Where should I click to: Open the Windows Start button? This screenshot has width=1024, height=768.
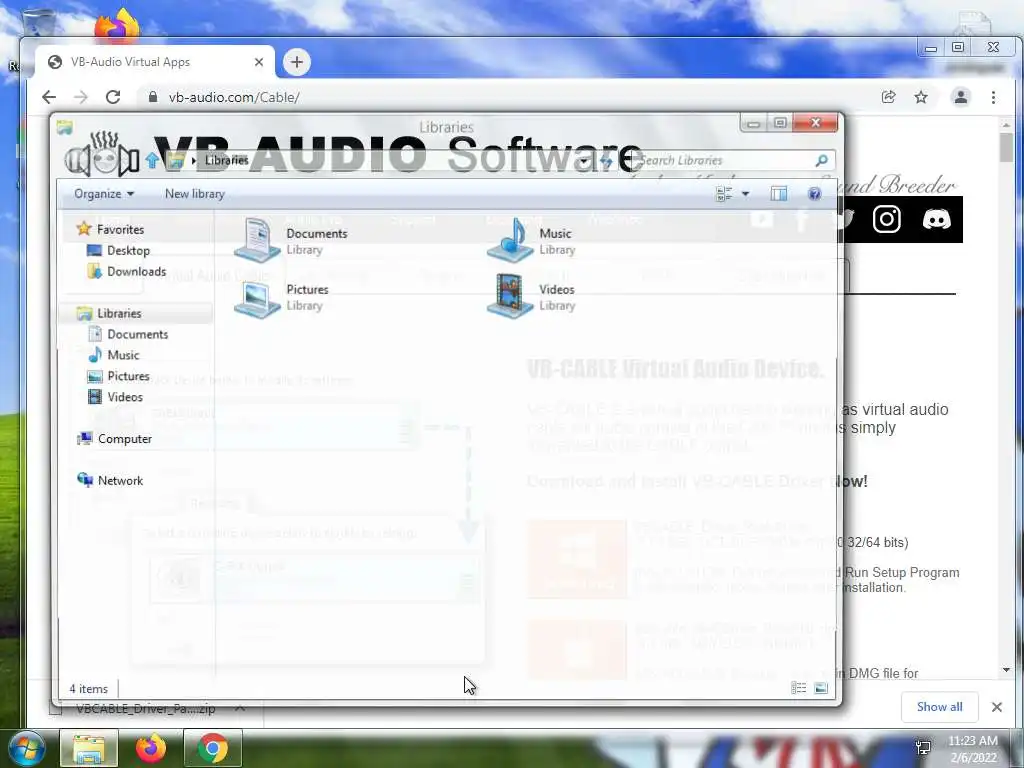(x=27, y=748)
